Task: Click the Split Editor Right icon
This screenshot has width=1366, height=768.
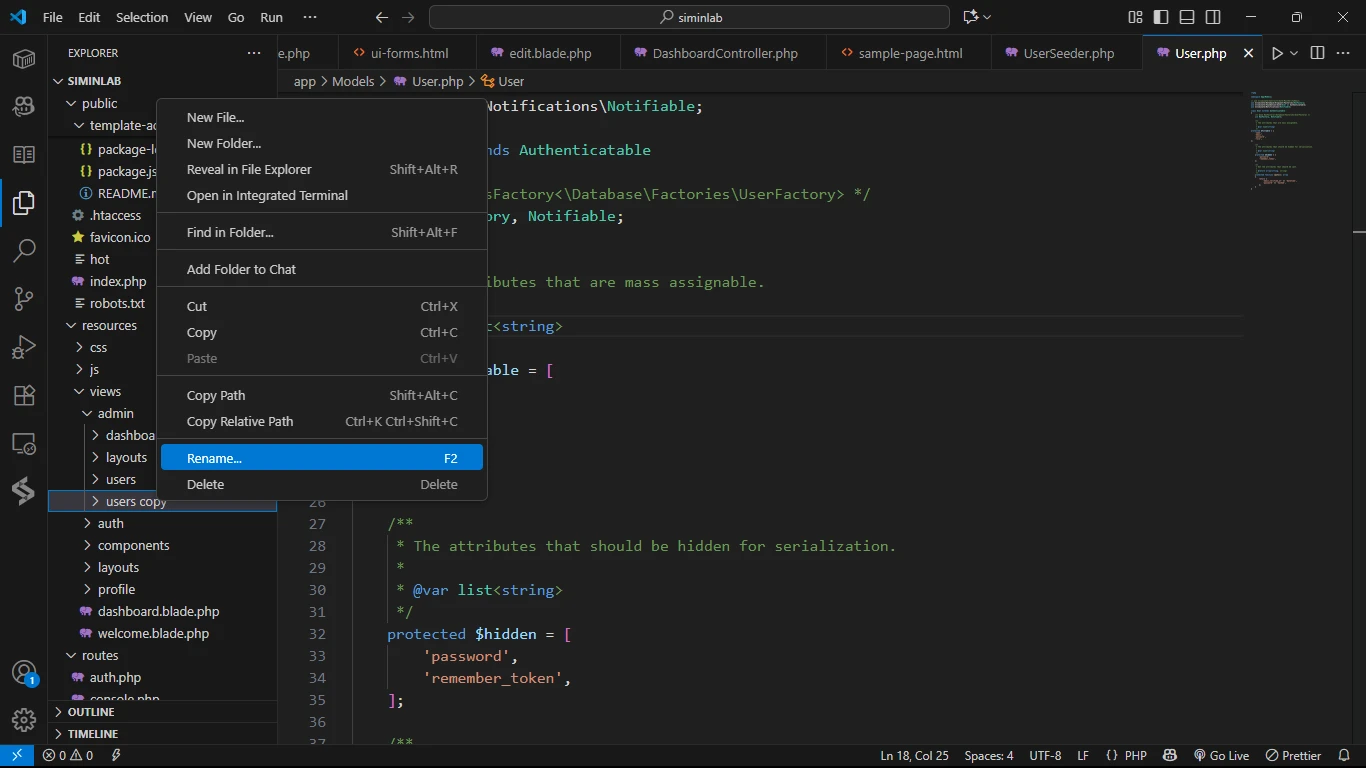Action: pos(1317,53)
